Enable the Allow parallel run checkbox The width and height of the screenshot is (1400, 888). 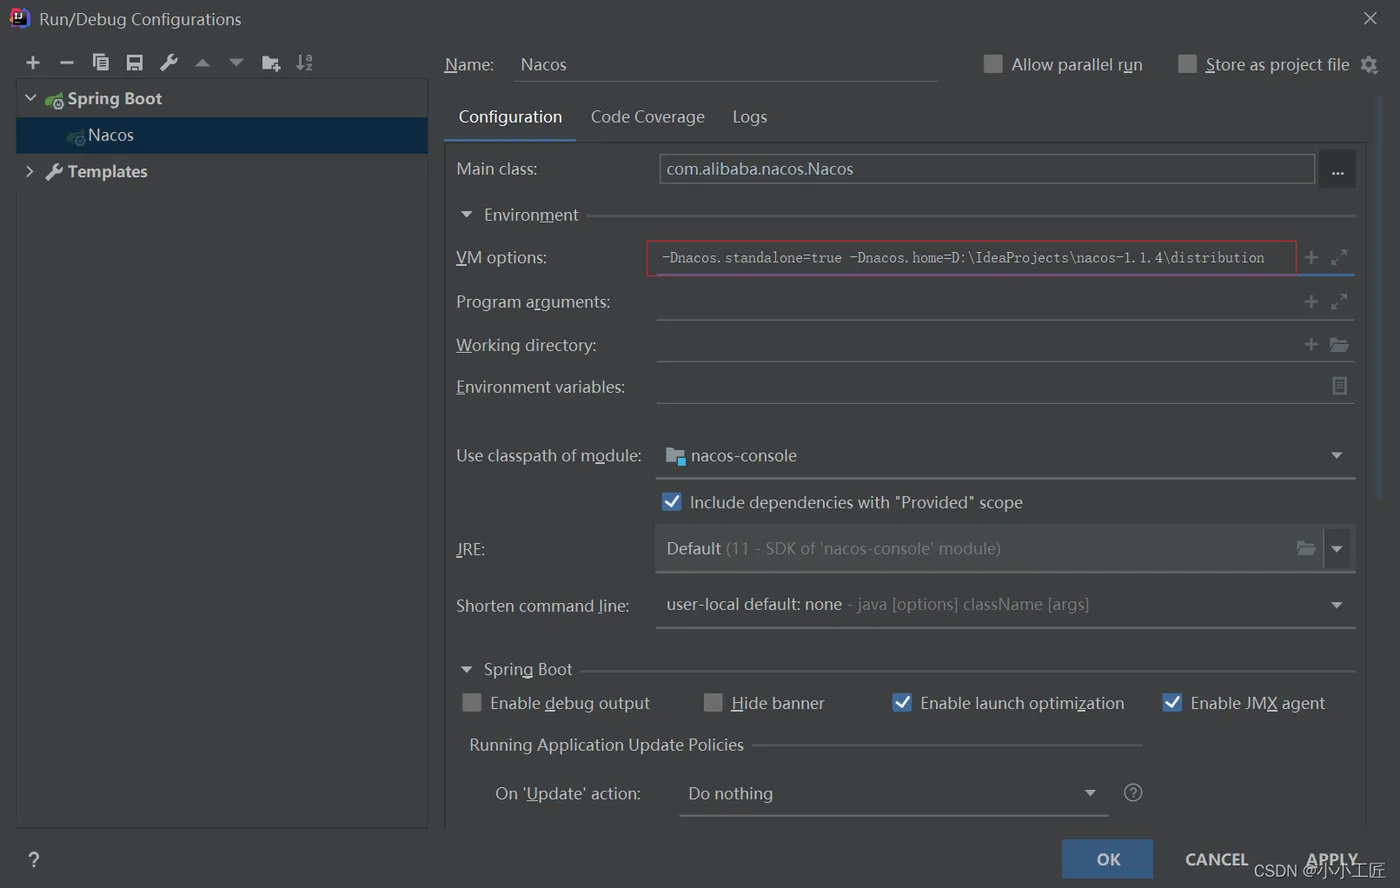tap(993, 64)
